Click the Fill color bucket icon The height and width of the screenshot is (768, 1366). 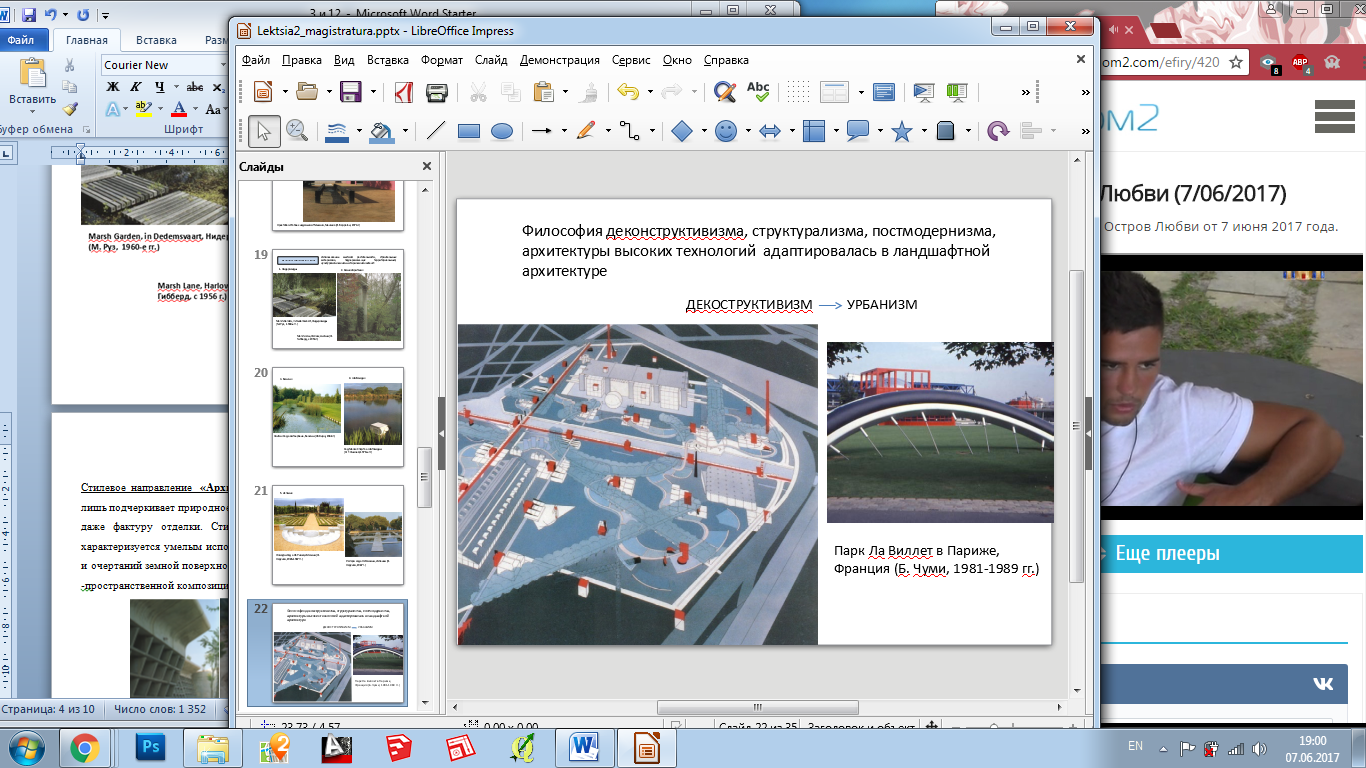(x=380, y=131)
